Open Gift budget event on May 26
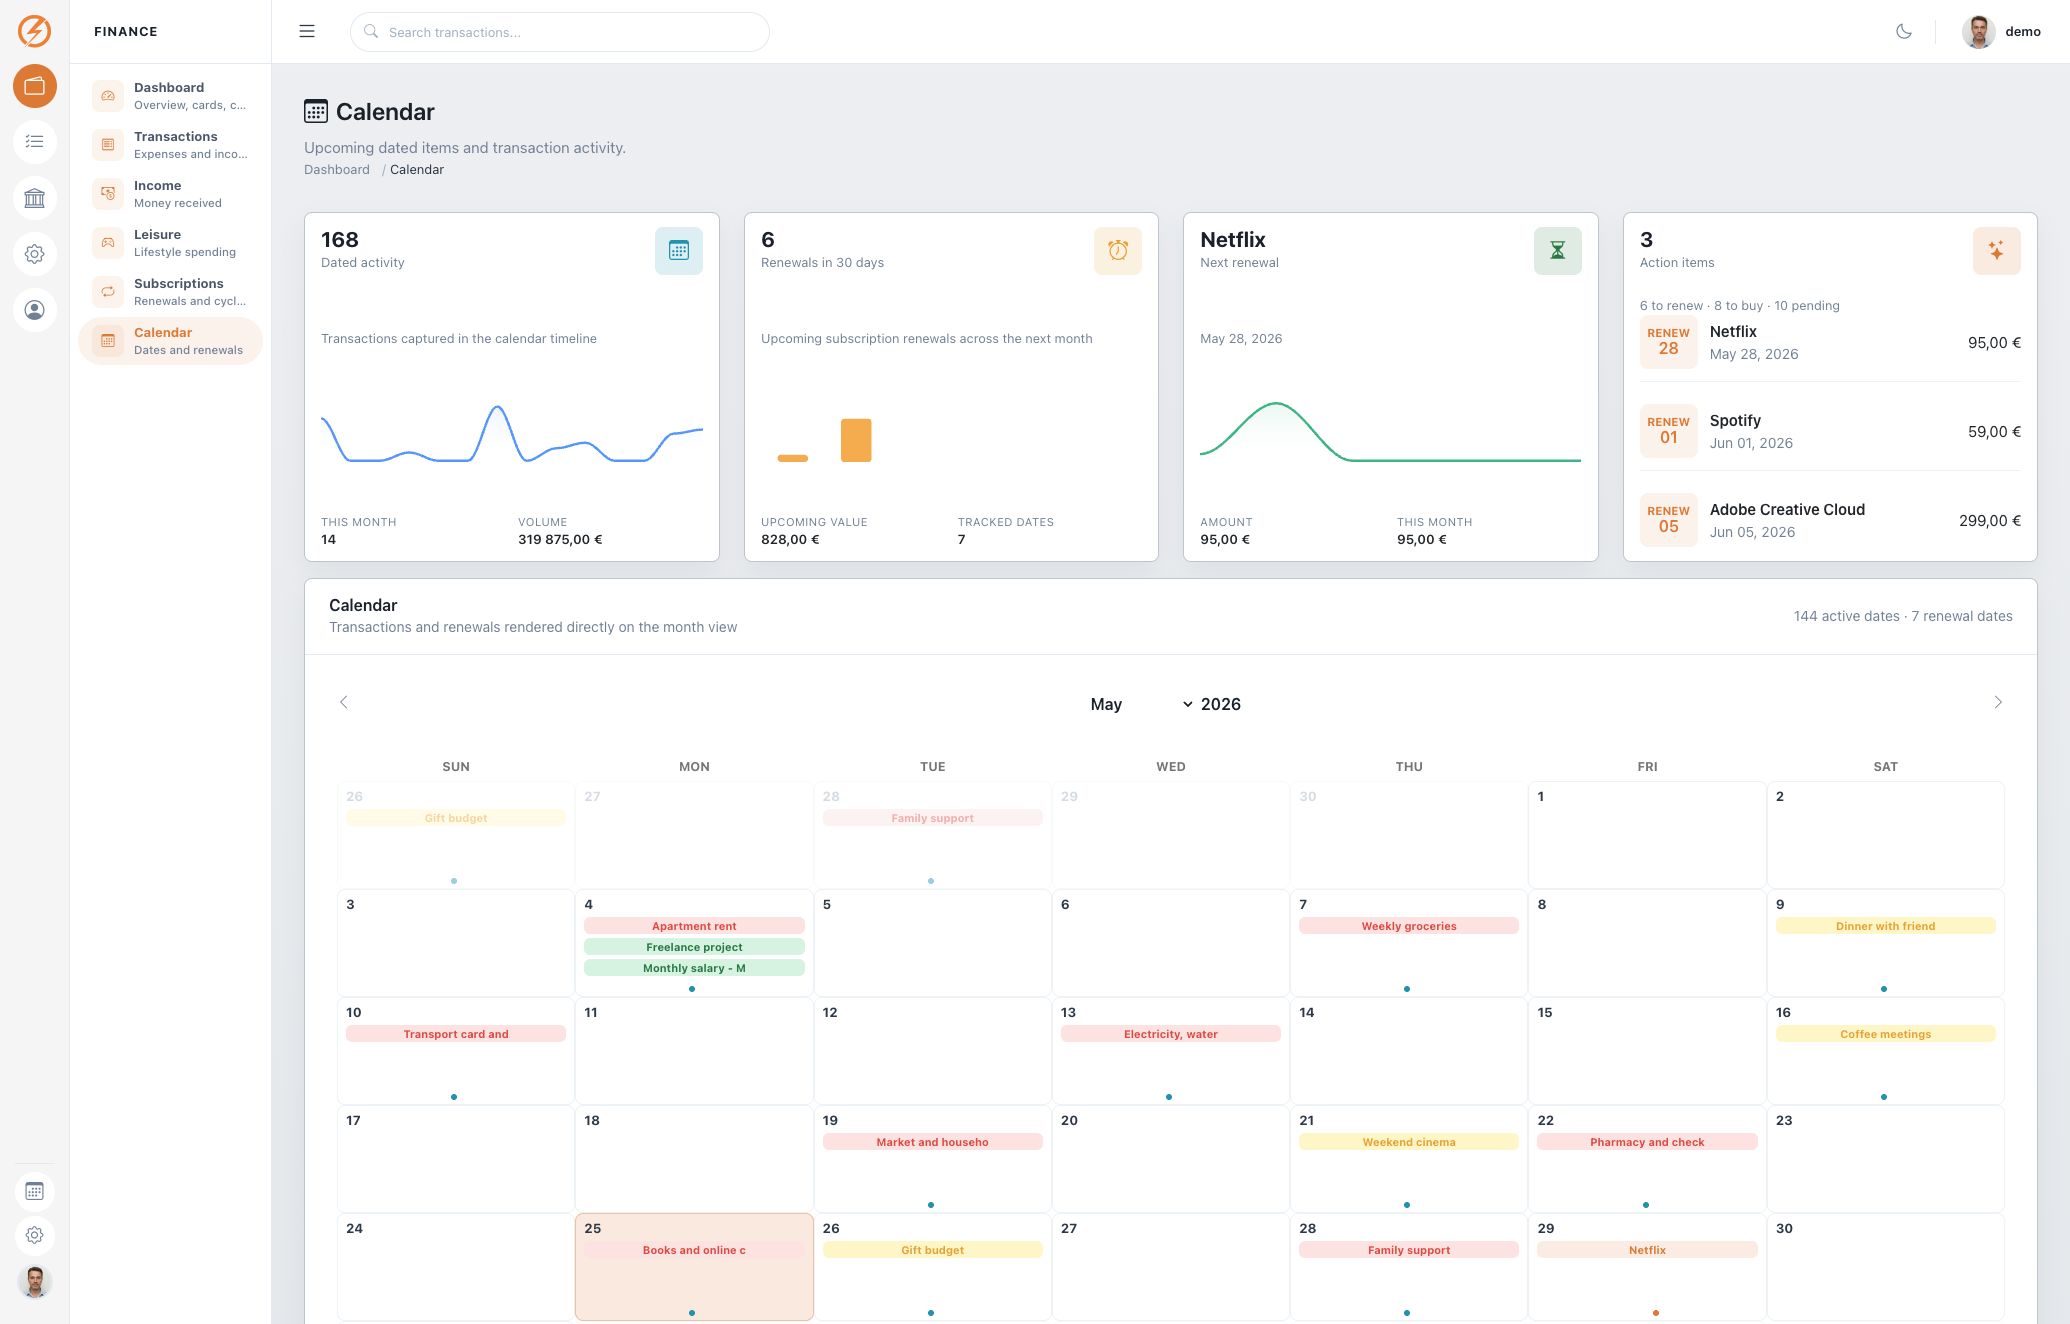The image size is (2070, 1324). [x=932, y=1250]
